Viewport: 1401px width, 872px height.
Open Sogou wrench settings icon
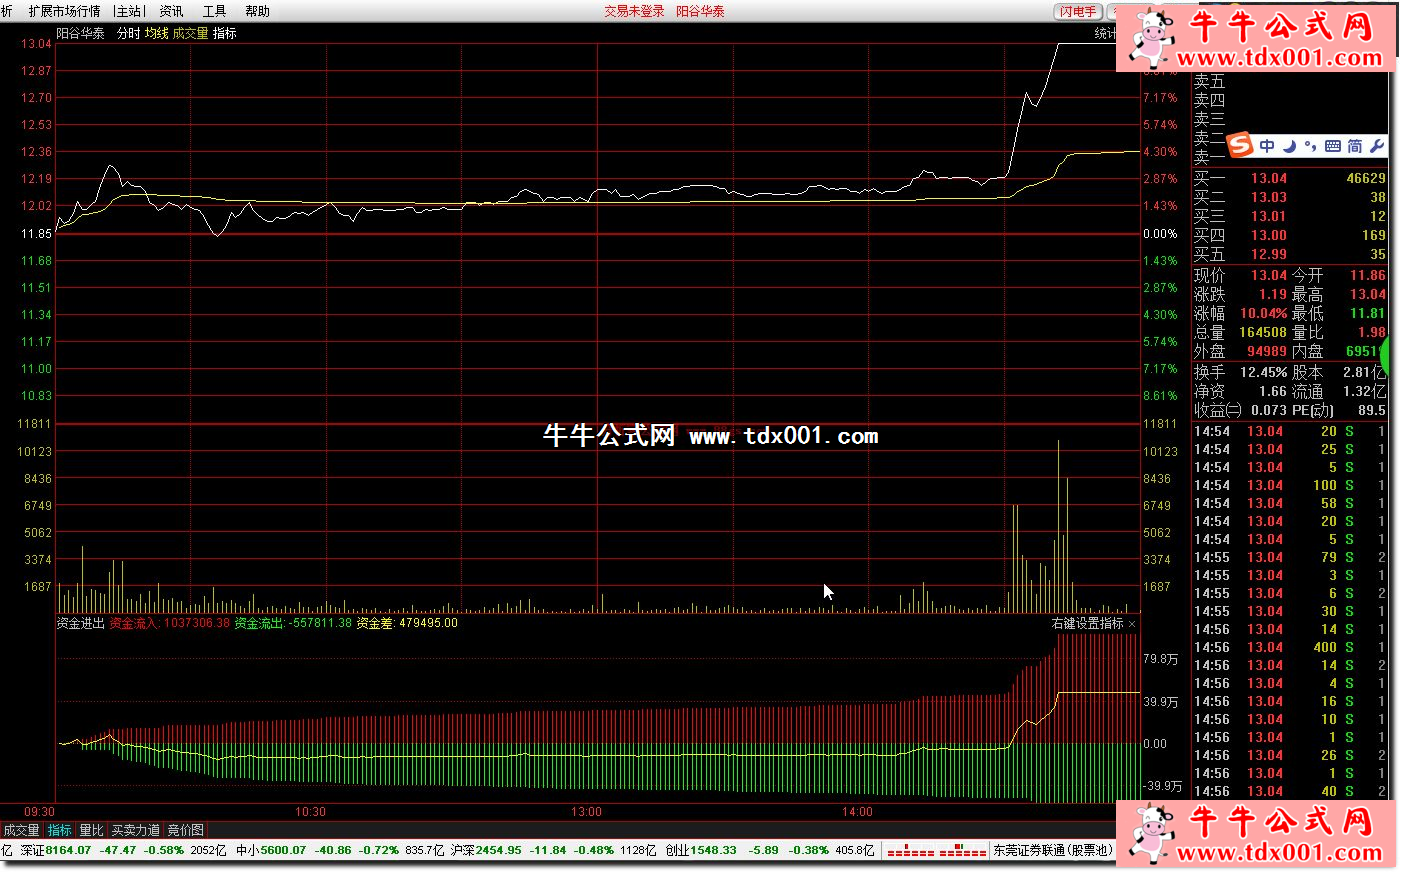pos(1377,146)
